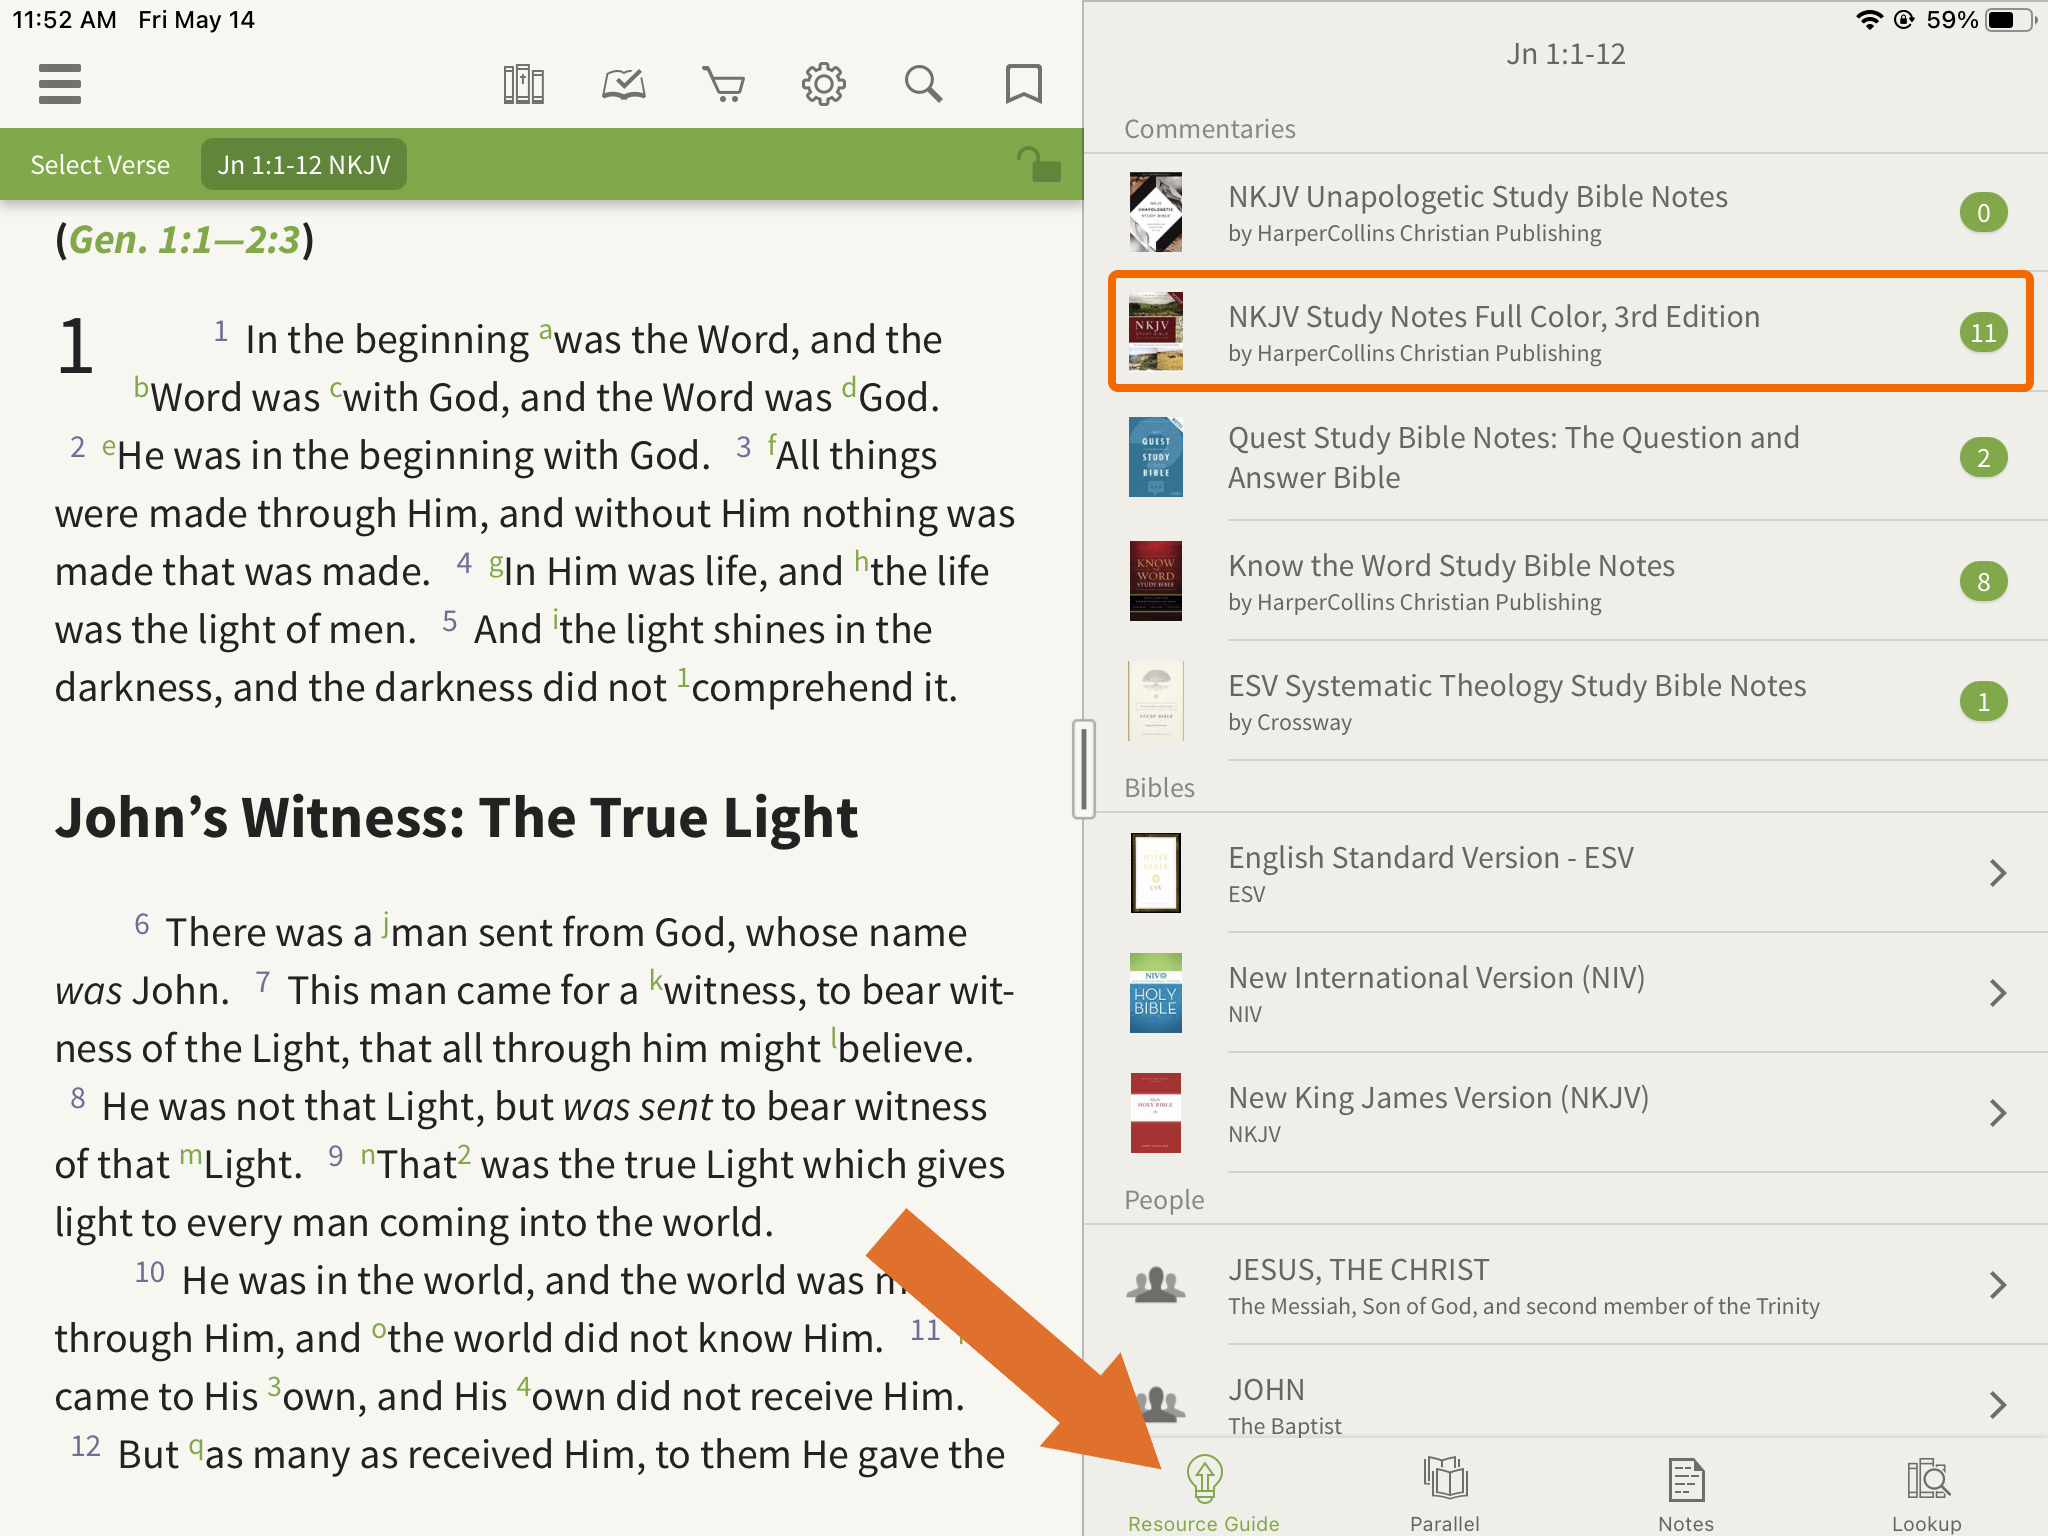
Task: Tap the Quest Study Bible cover thumbnail
Action: point(1155,457)
